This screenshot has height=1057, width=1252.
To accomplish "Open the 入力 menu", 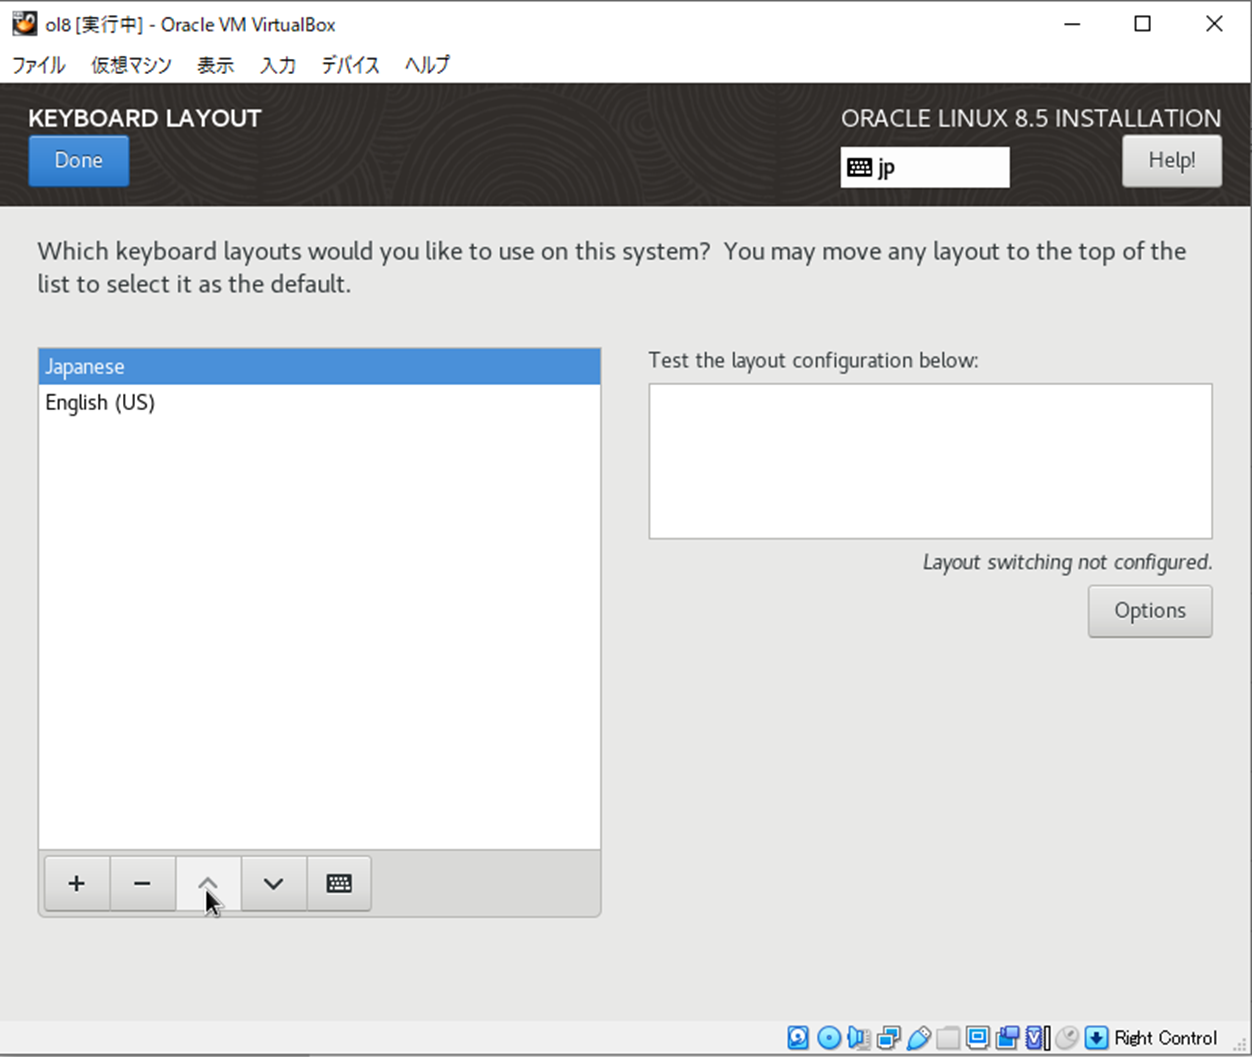I will click(277, 65).
